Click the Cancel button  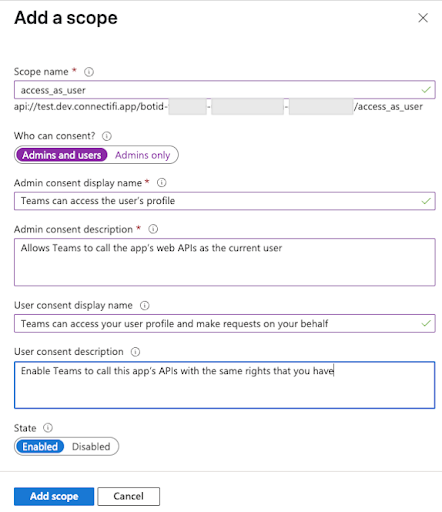coord(129,496)
